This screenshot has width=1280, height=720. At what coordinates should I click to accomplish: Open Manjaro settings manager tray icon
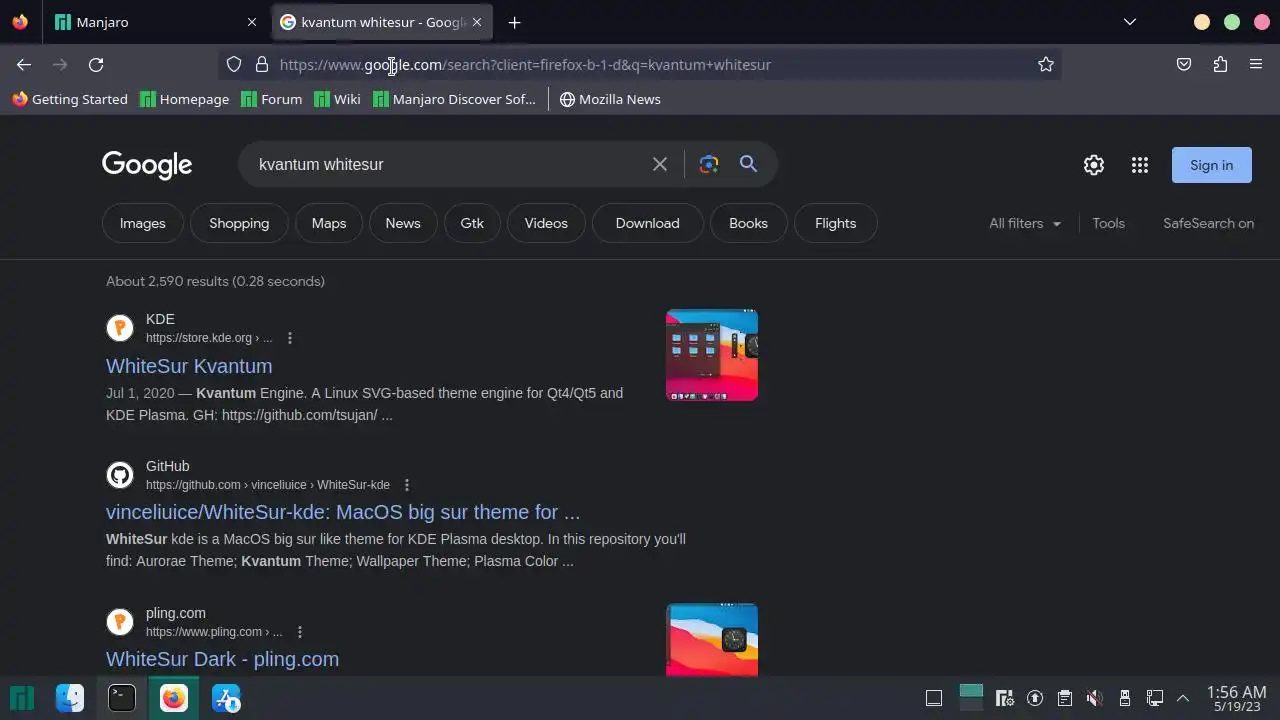pos(1005,698)
